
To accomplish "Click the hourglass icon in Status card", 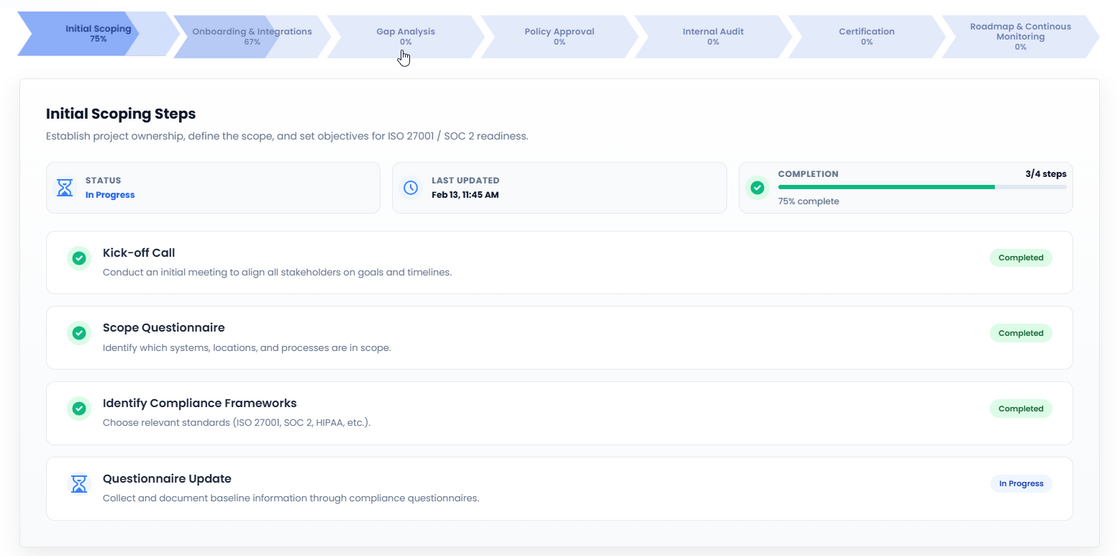I will click(65, 188).
